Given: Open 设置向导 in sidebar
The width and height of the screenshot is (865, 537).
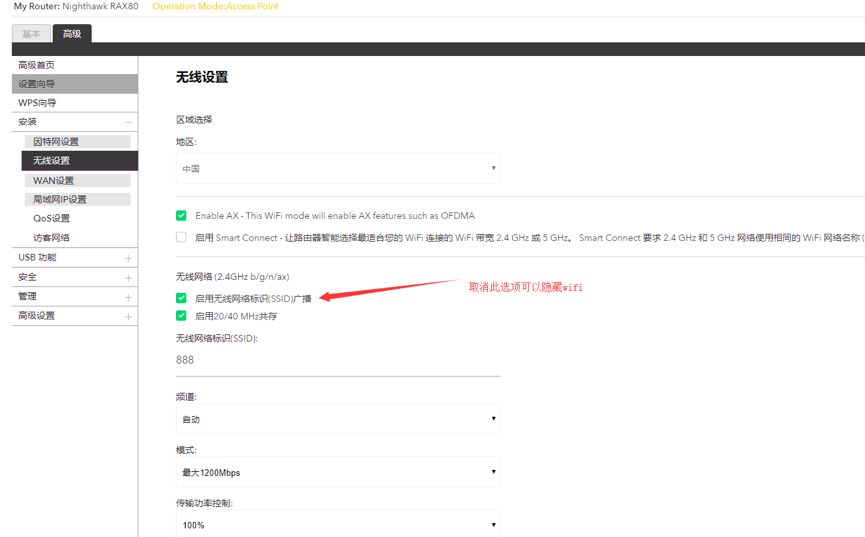Looking at the screenshot, I should (74, 84).
